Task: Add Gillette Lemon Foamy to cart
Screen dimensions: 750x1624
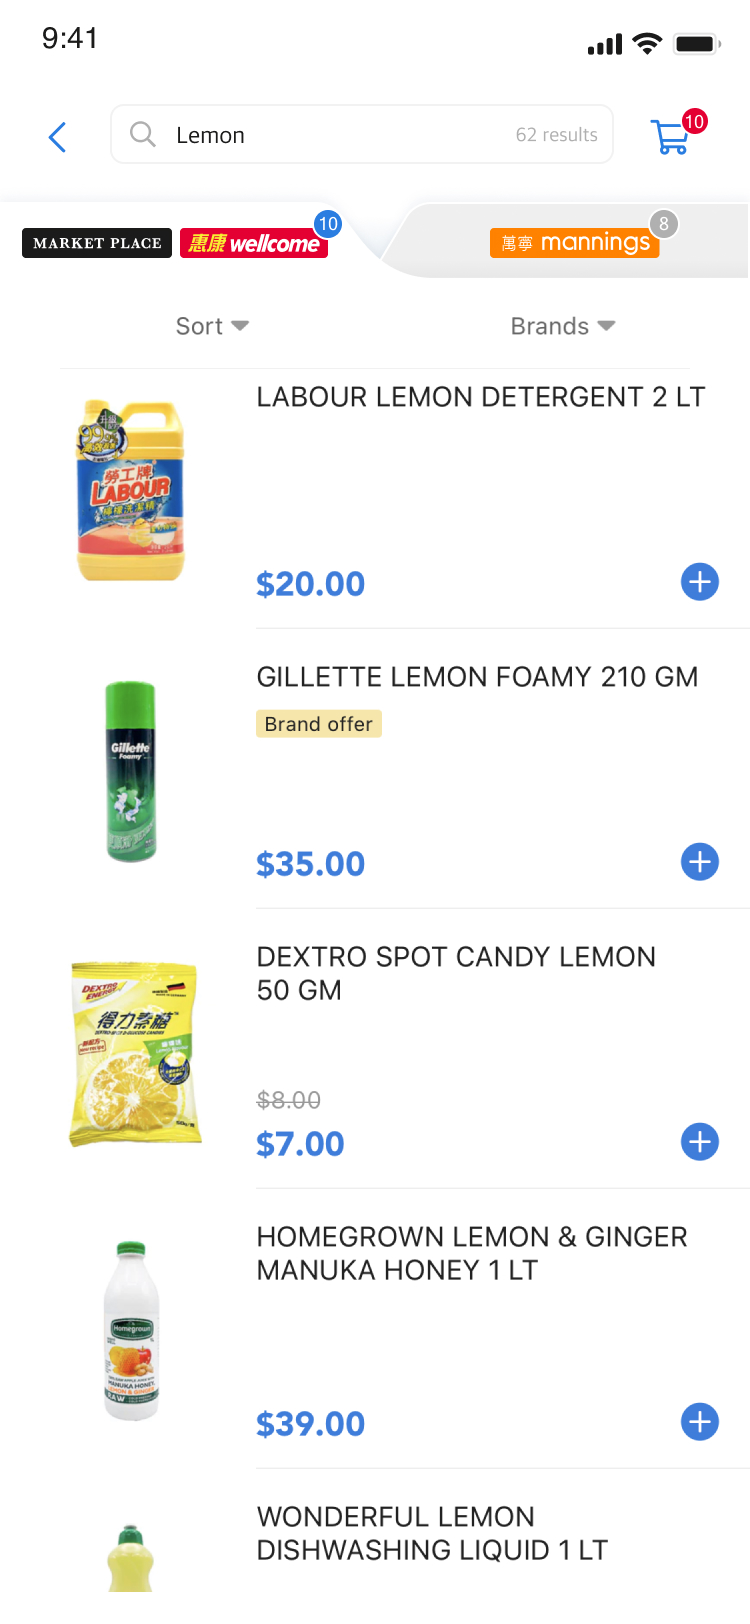Action: [x=699, y=862]
